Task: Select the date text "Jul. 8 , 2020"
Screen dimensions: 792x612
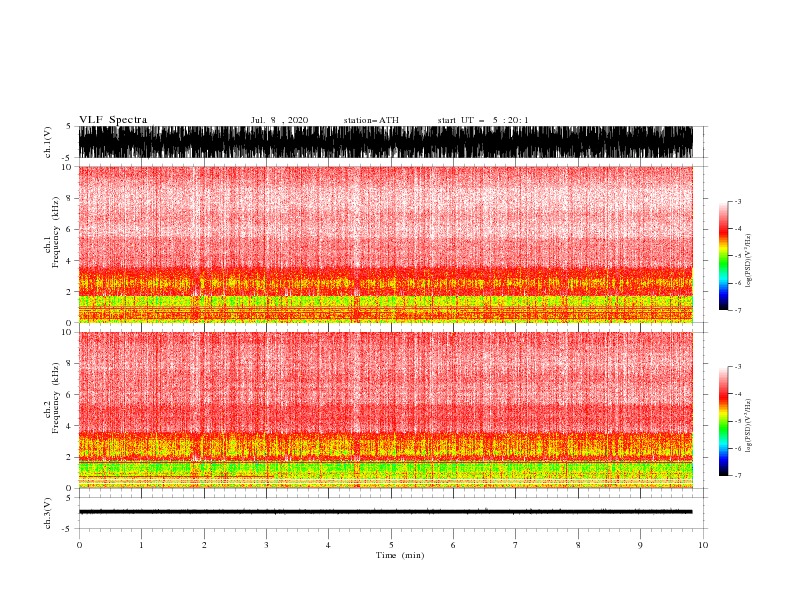Action: point(279,120)
